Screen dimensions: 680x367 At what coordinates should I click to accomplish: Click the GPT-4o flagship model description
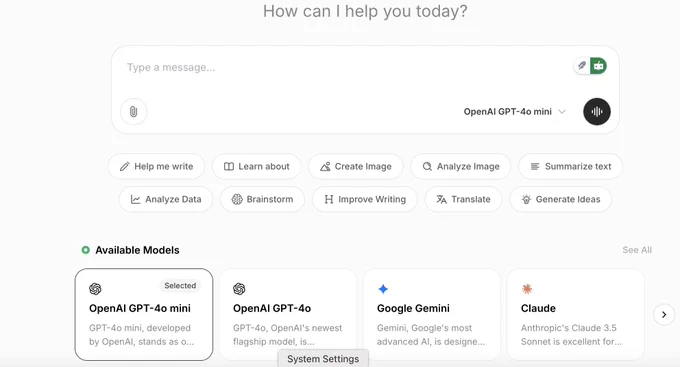(x=288, y=335)
